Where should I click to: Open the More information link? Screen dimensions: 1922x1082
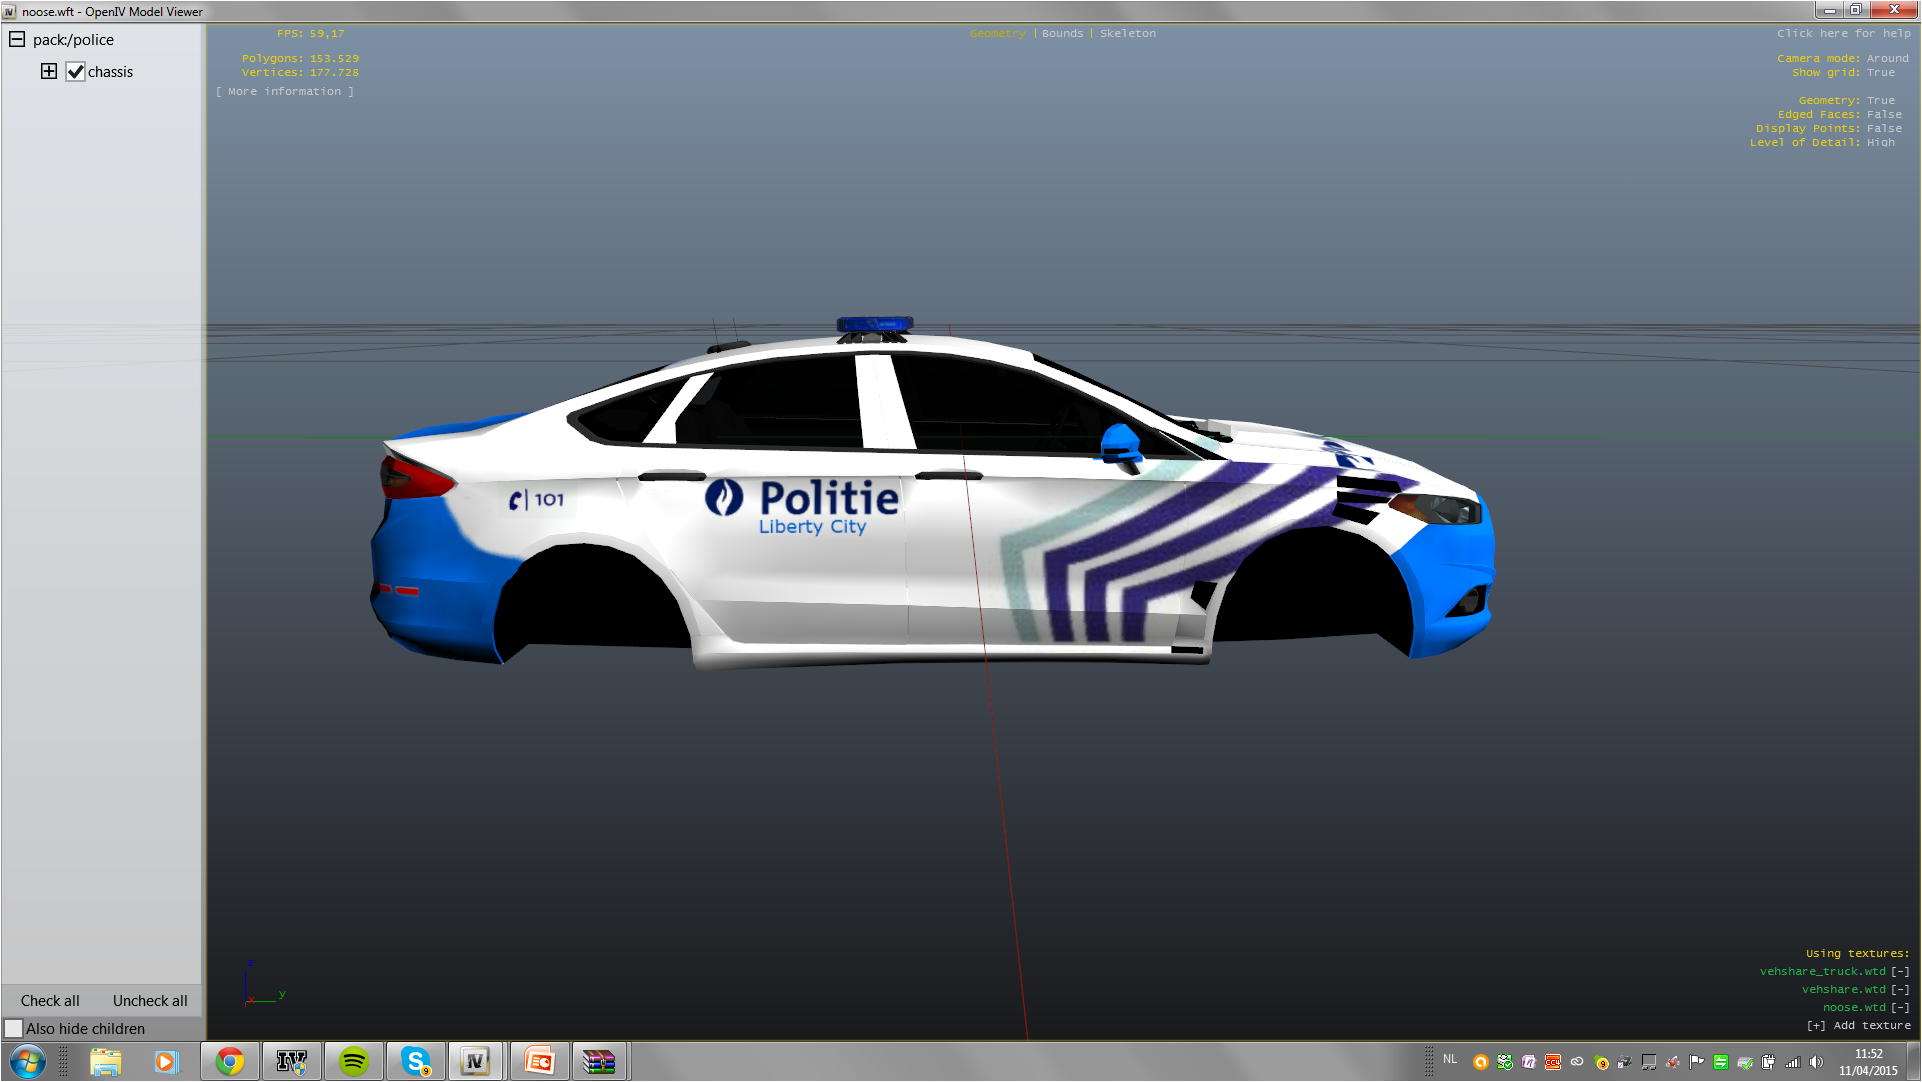[x=285, y=92]
